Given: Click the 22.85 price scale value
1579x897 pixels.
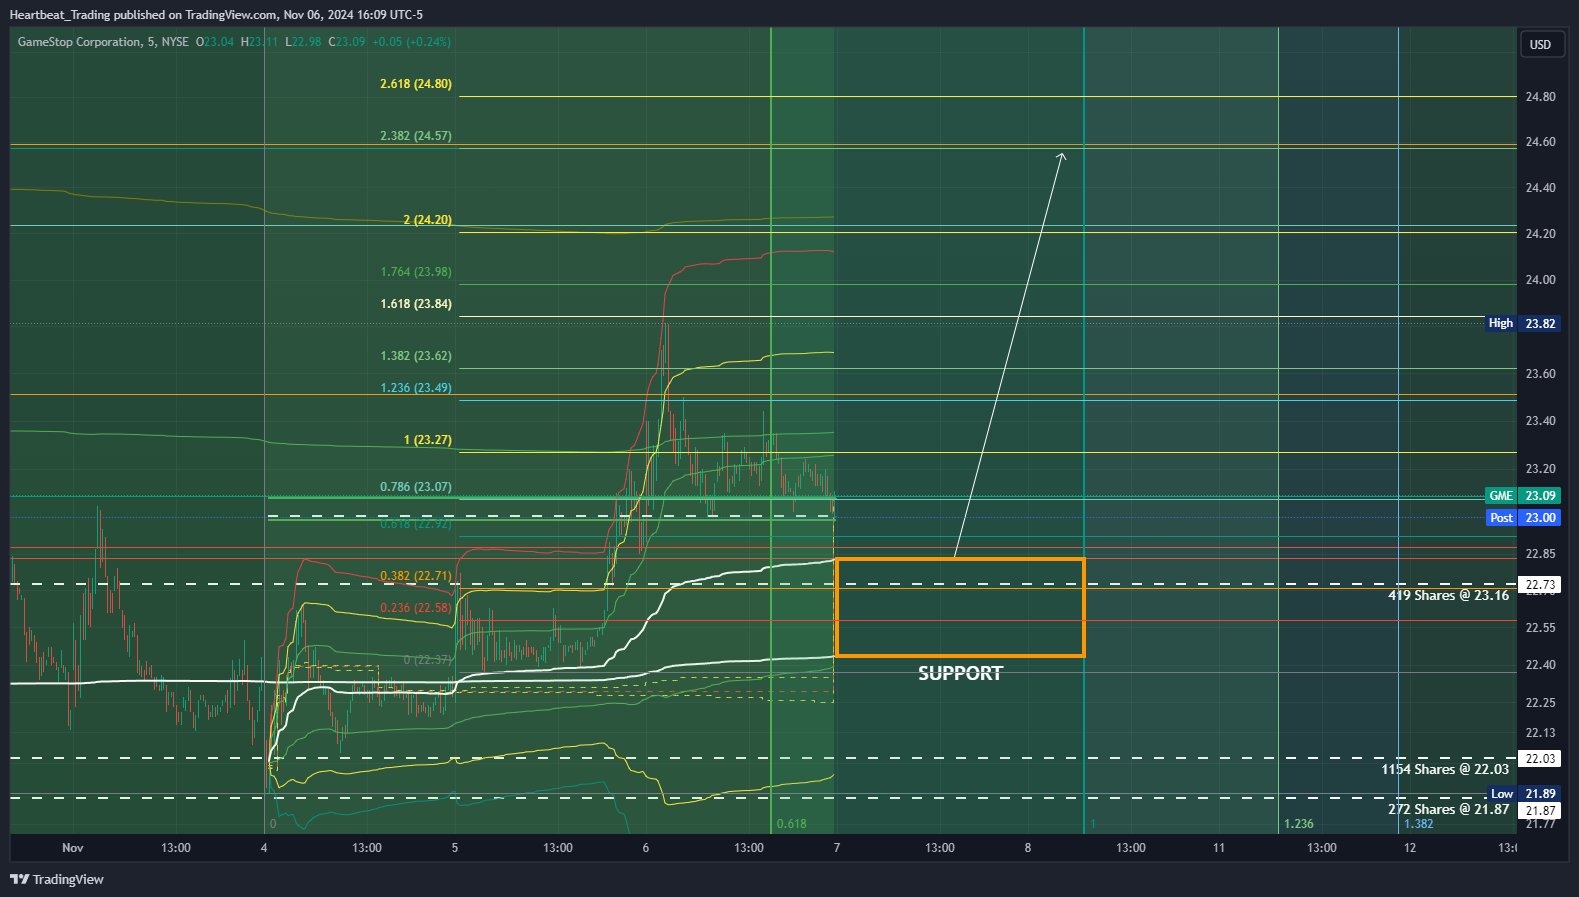Looking at the screenshot, I should click(x=1540, y=554).
